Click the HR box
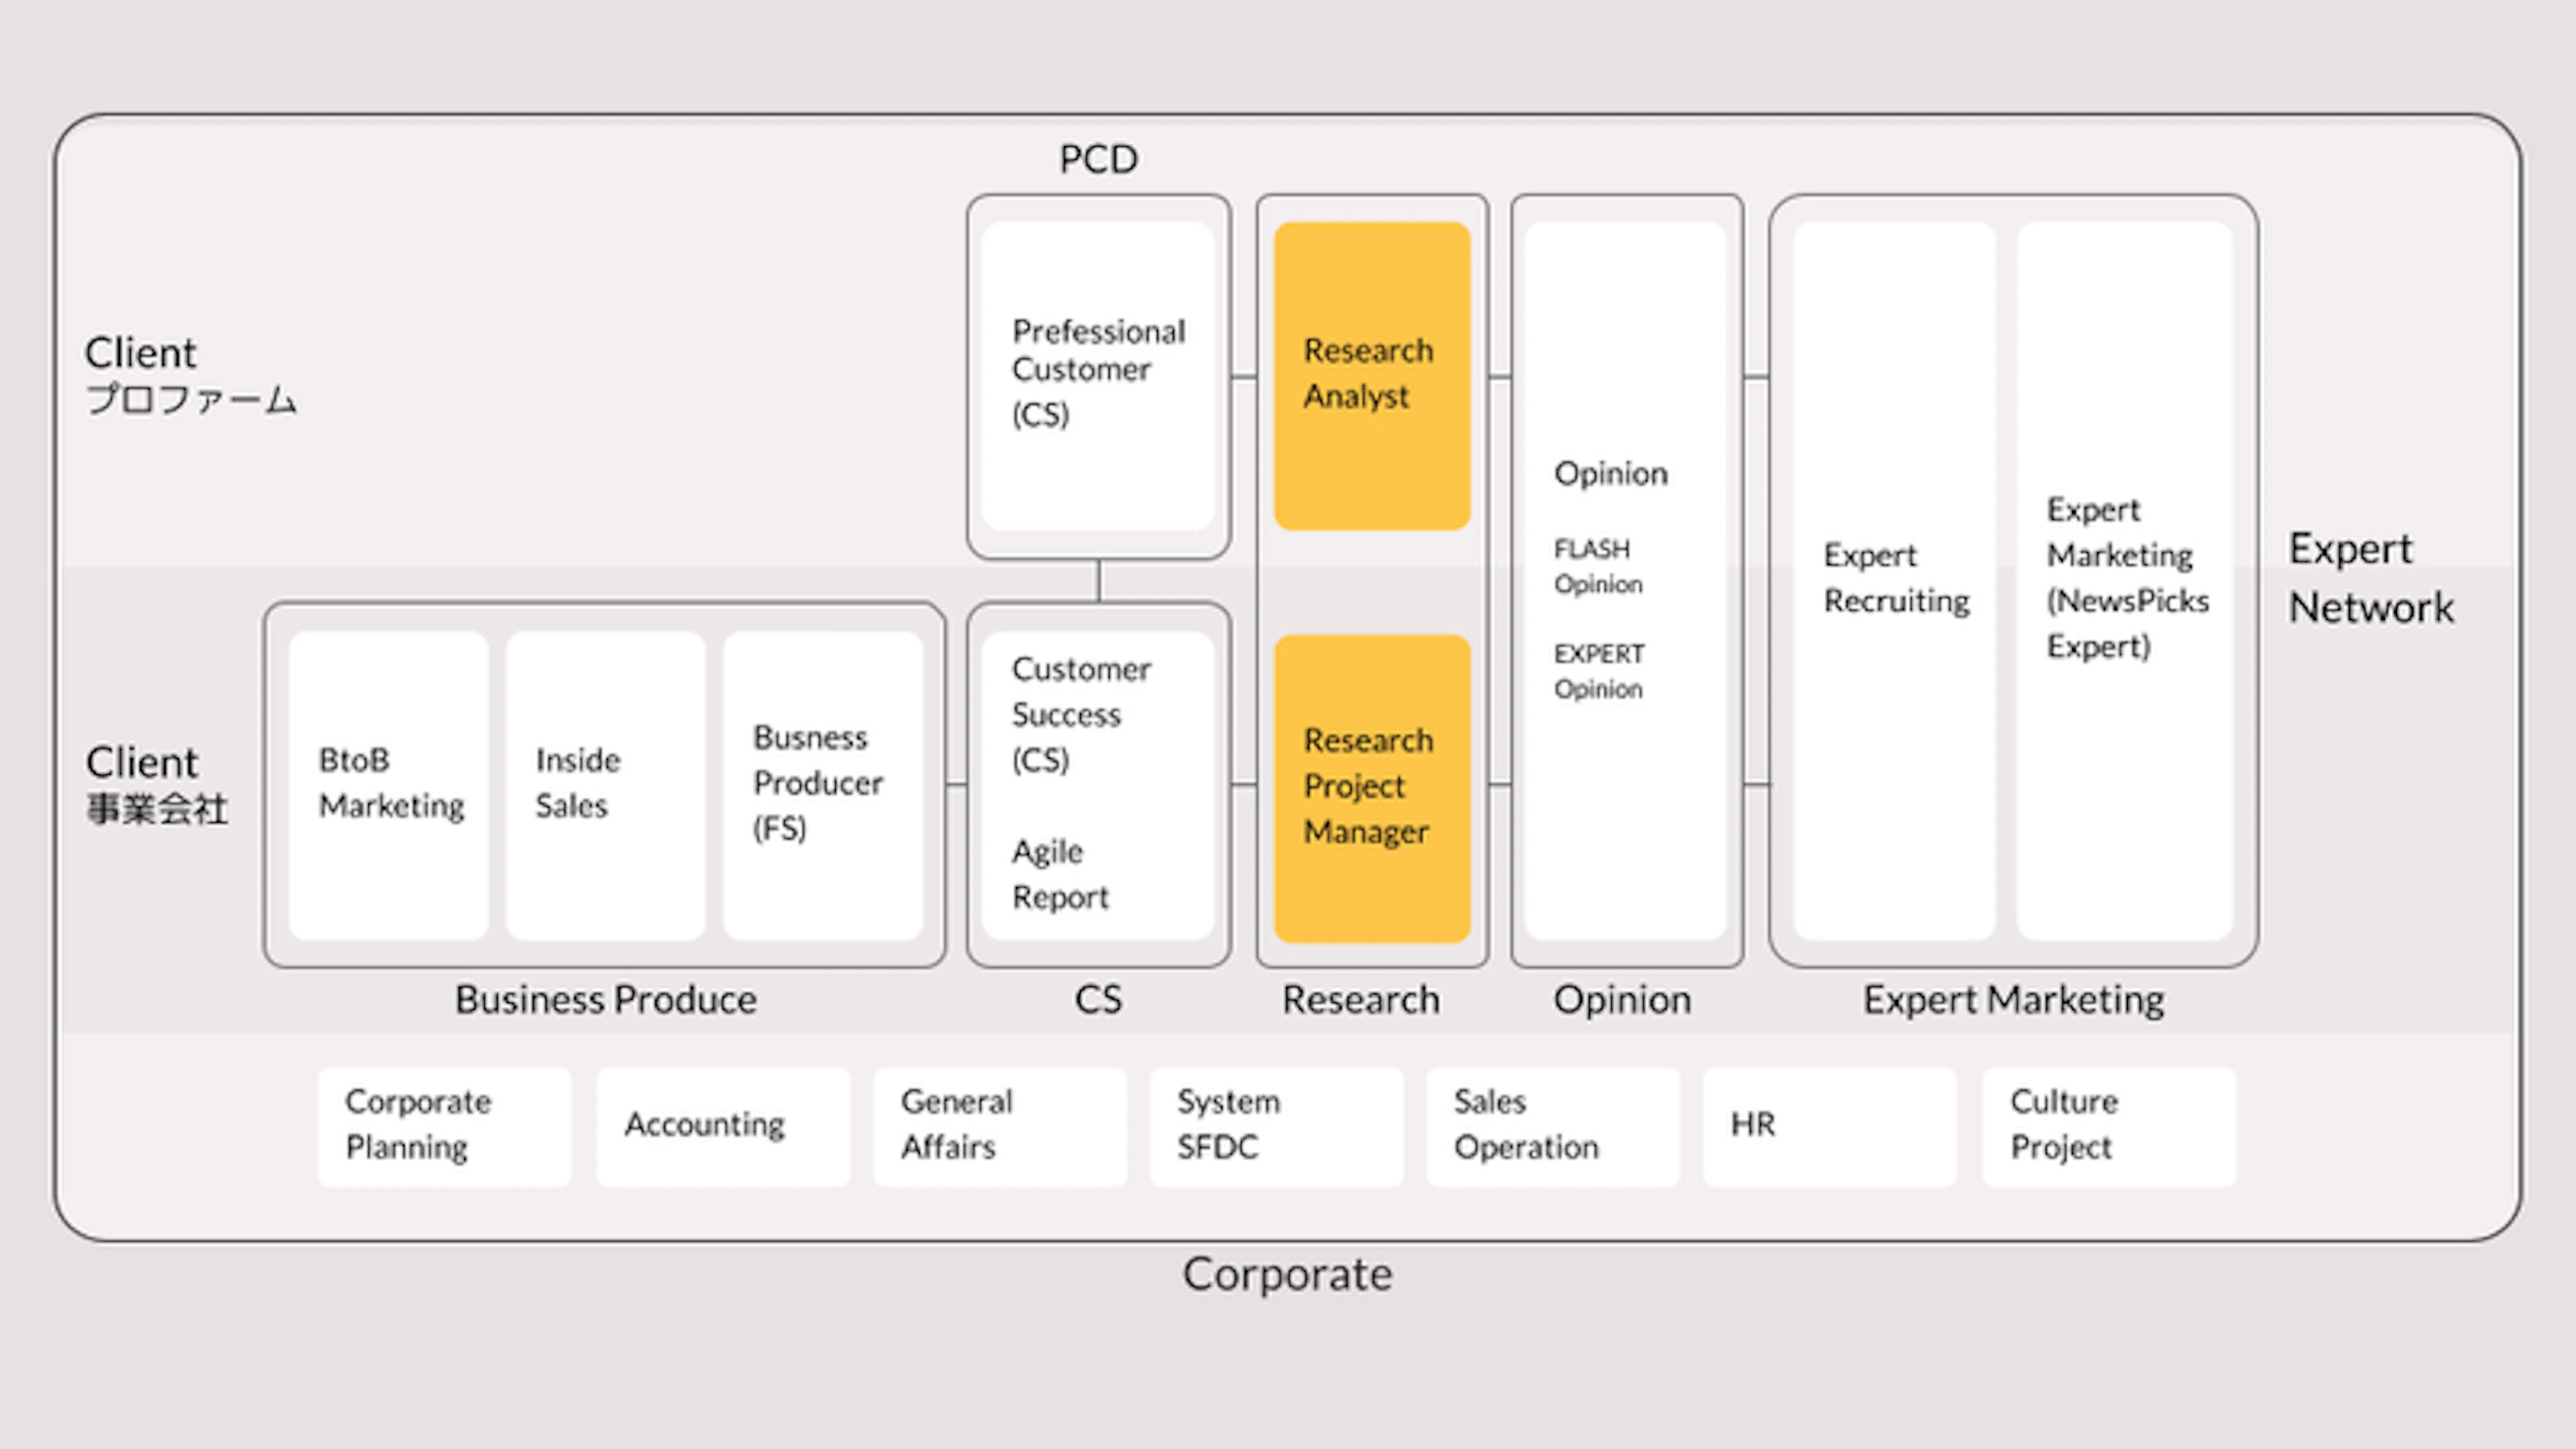Viewport: 2576px width, 1449px height. click(1830, 1126)
